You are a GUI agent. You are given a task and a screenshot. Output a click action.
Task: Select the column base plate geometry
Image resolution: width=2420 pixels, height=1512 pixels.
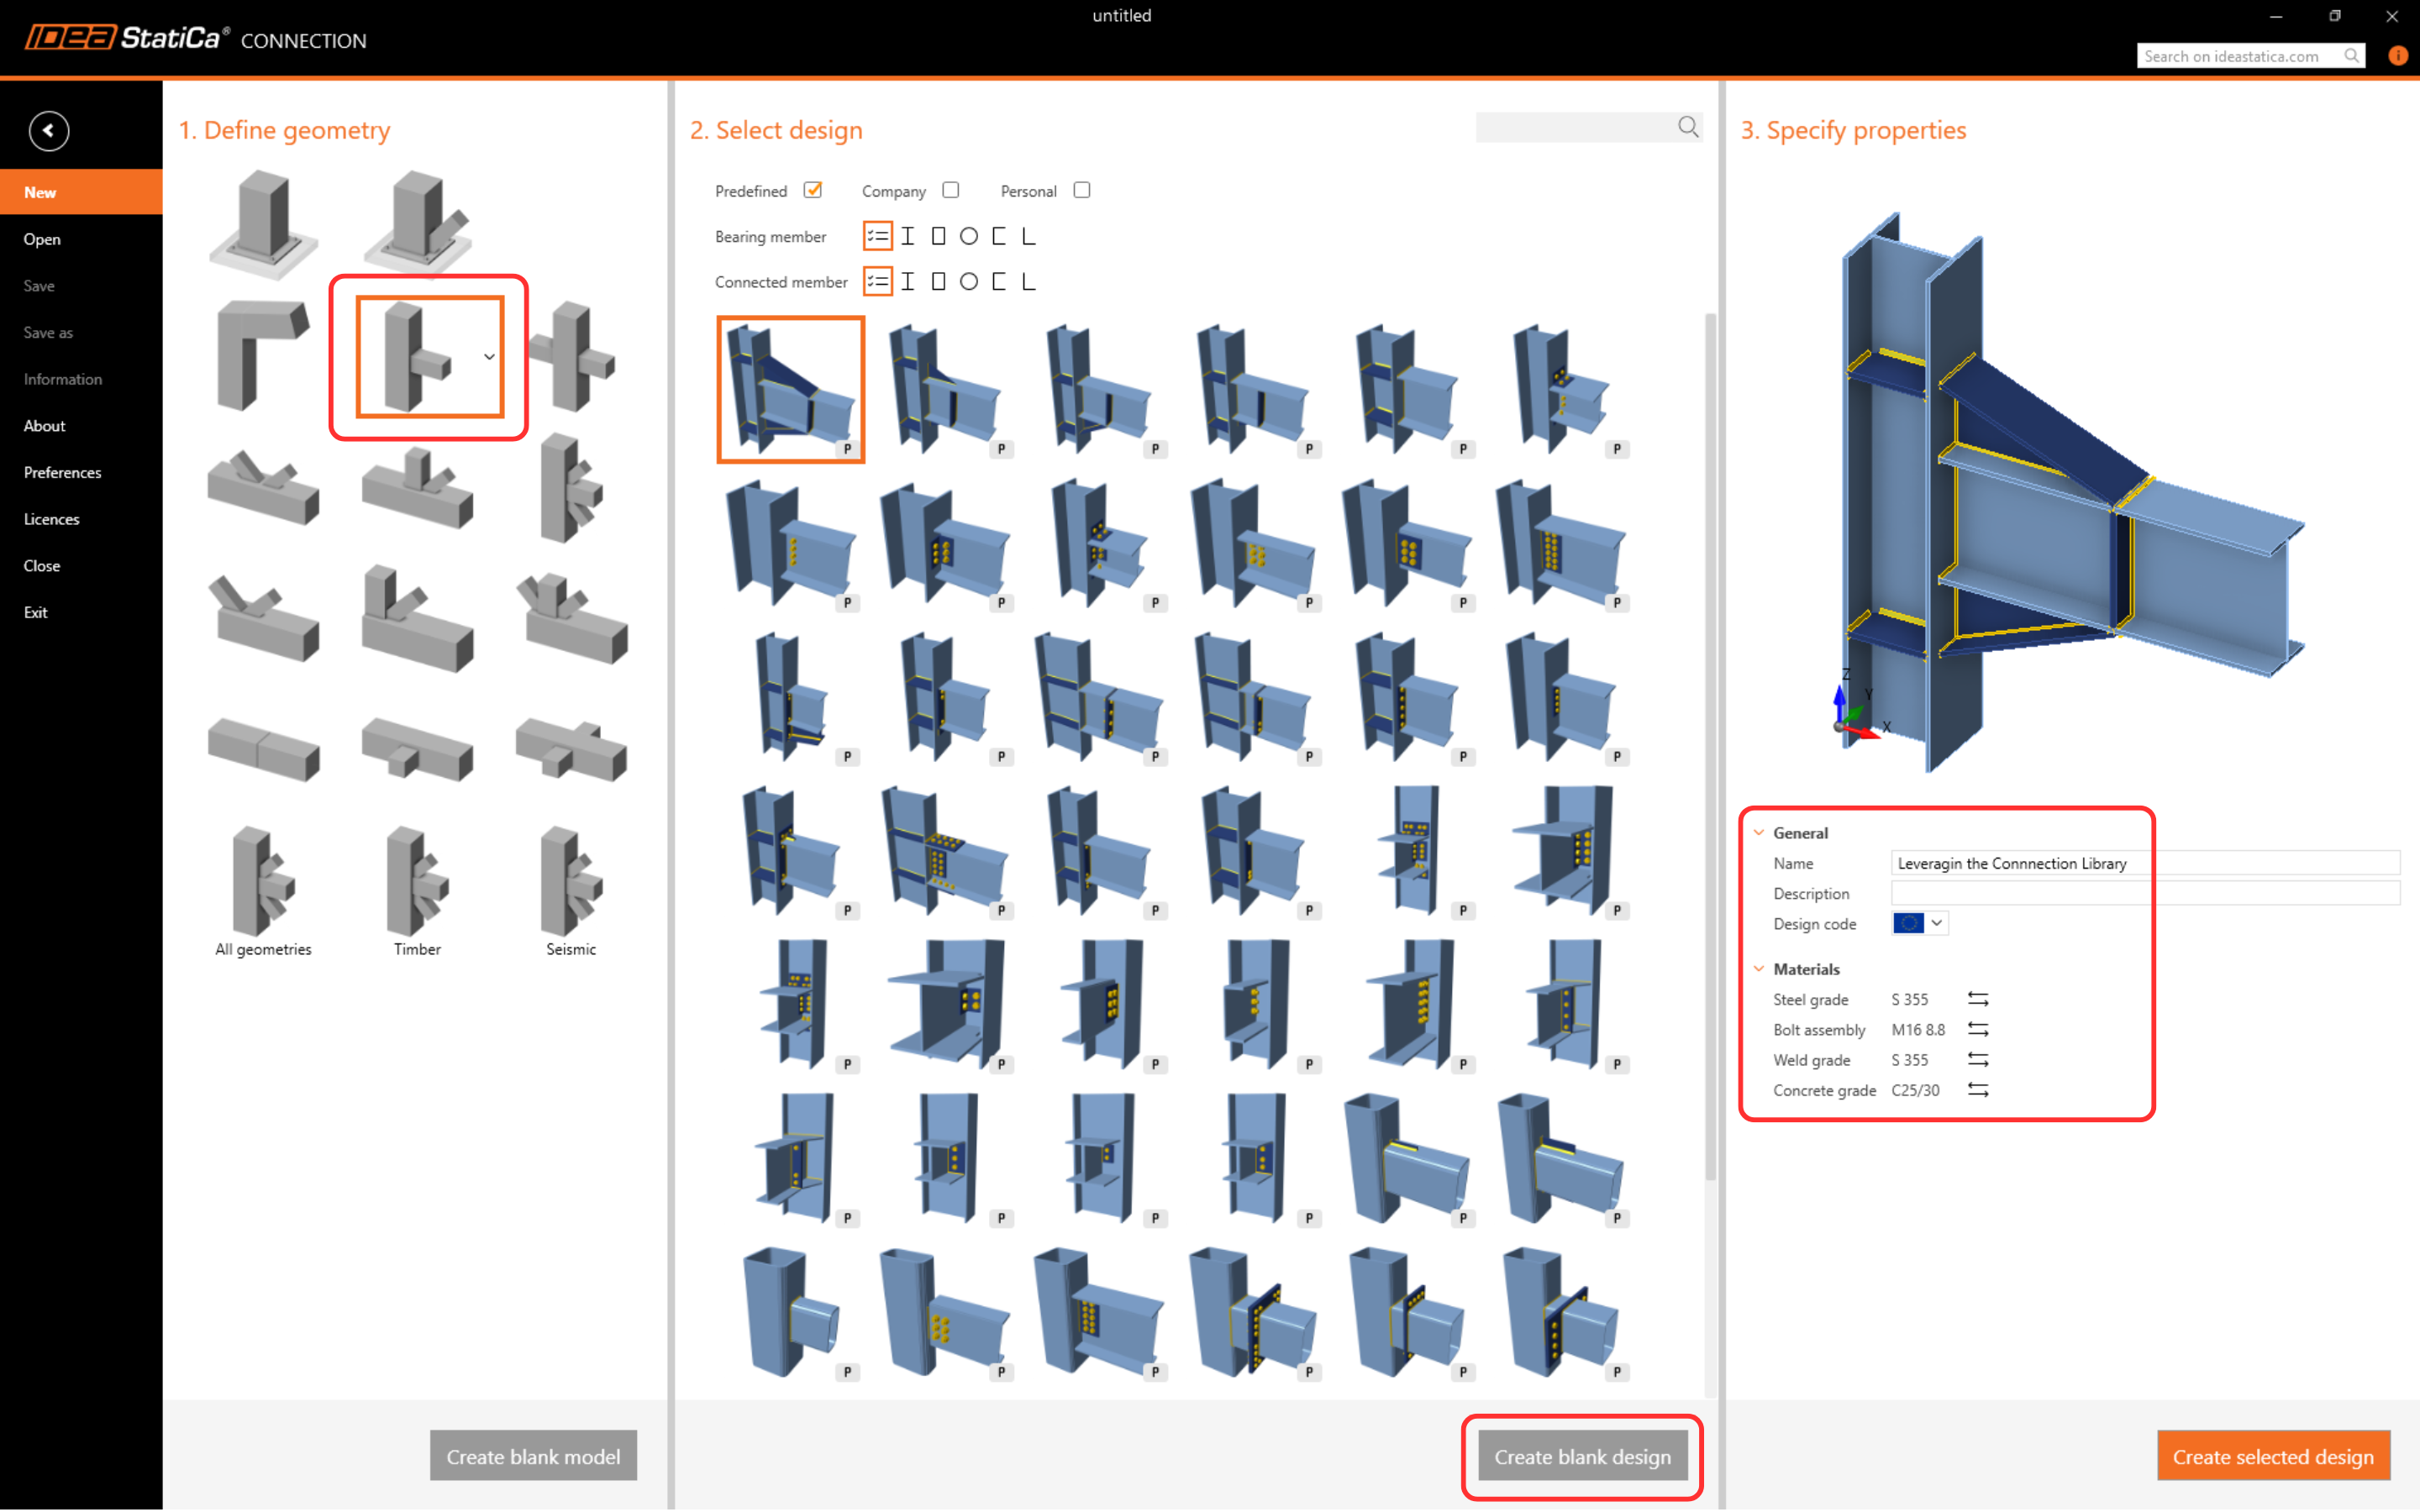263,224
